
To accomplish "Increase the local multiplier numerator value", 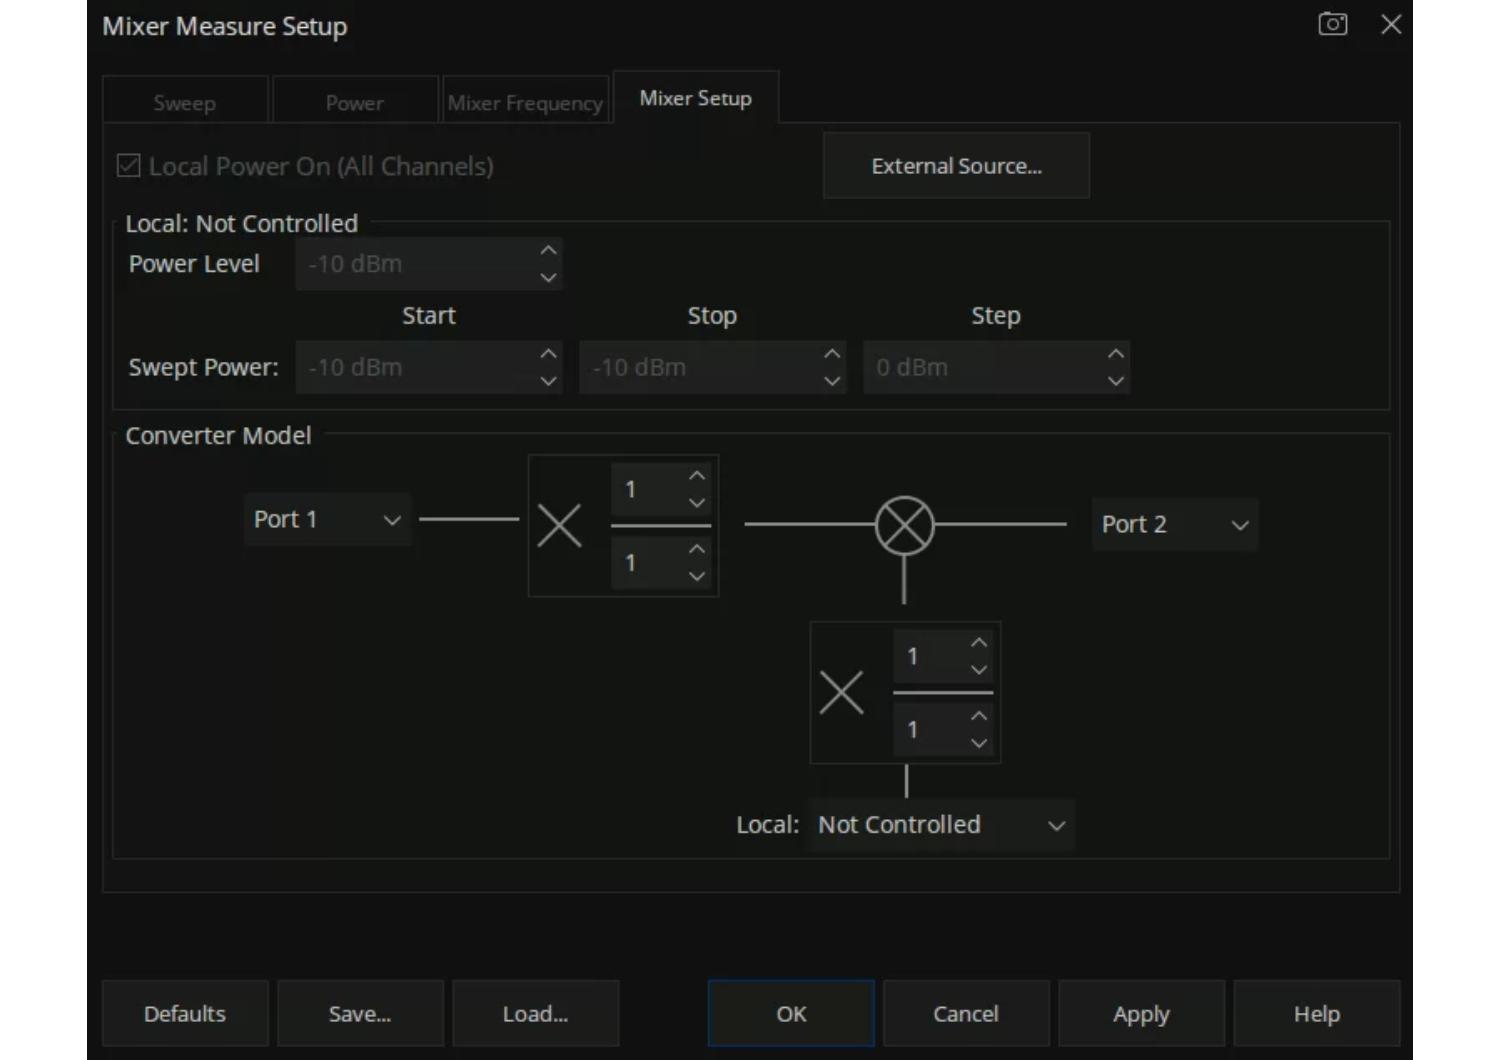I will click(x=979, y=643).
